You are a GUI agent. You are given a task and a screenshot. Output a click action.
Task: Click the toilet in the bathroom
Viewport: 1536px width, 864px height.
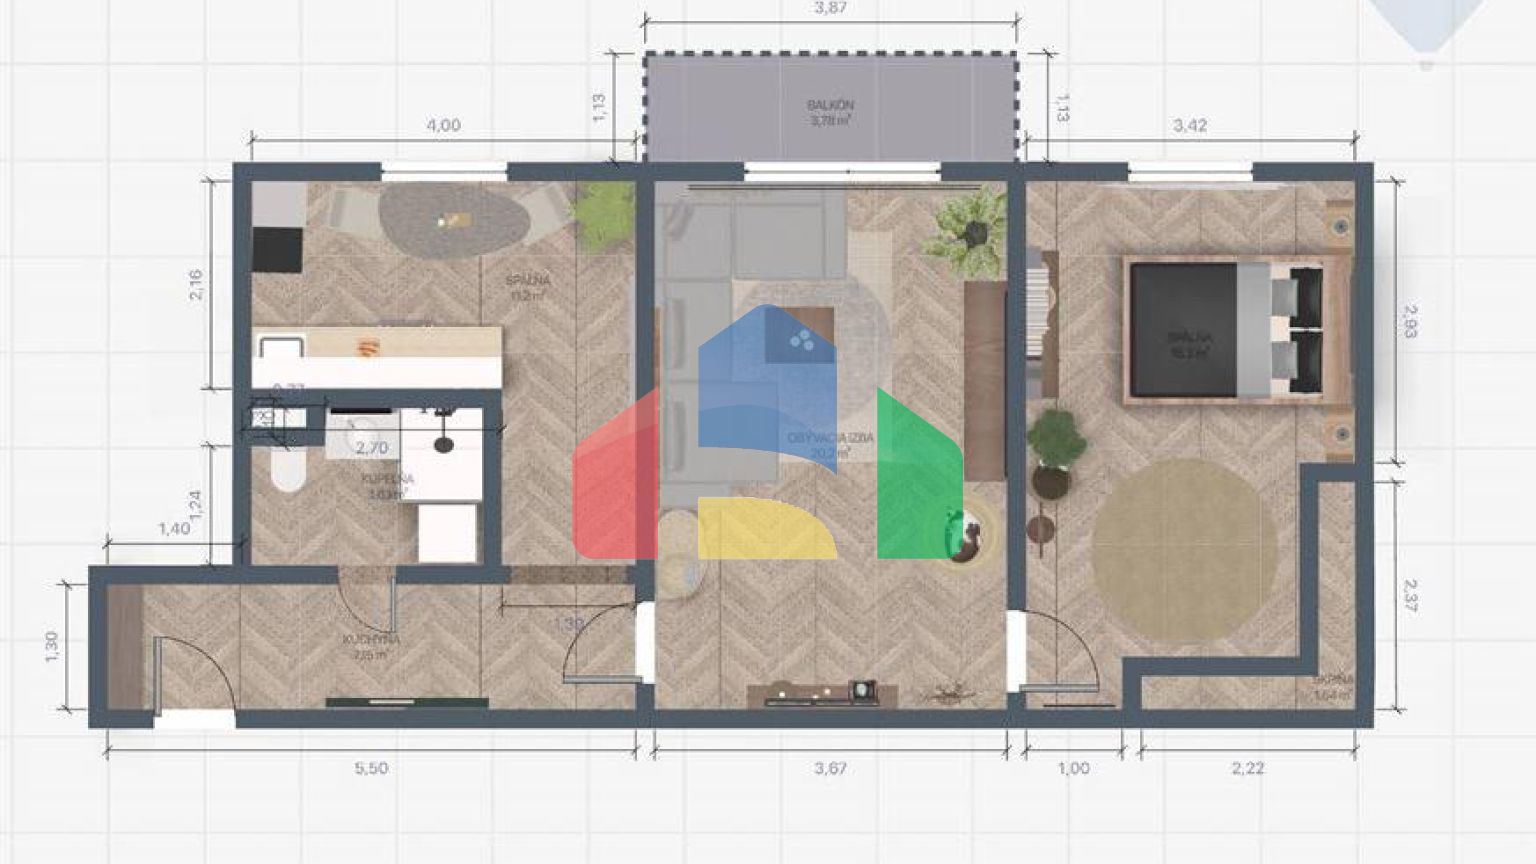tap(287, 466)
